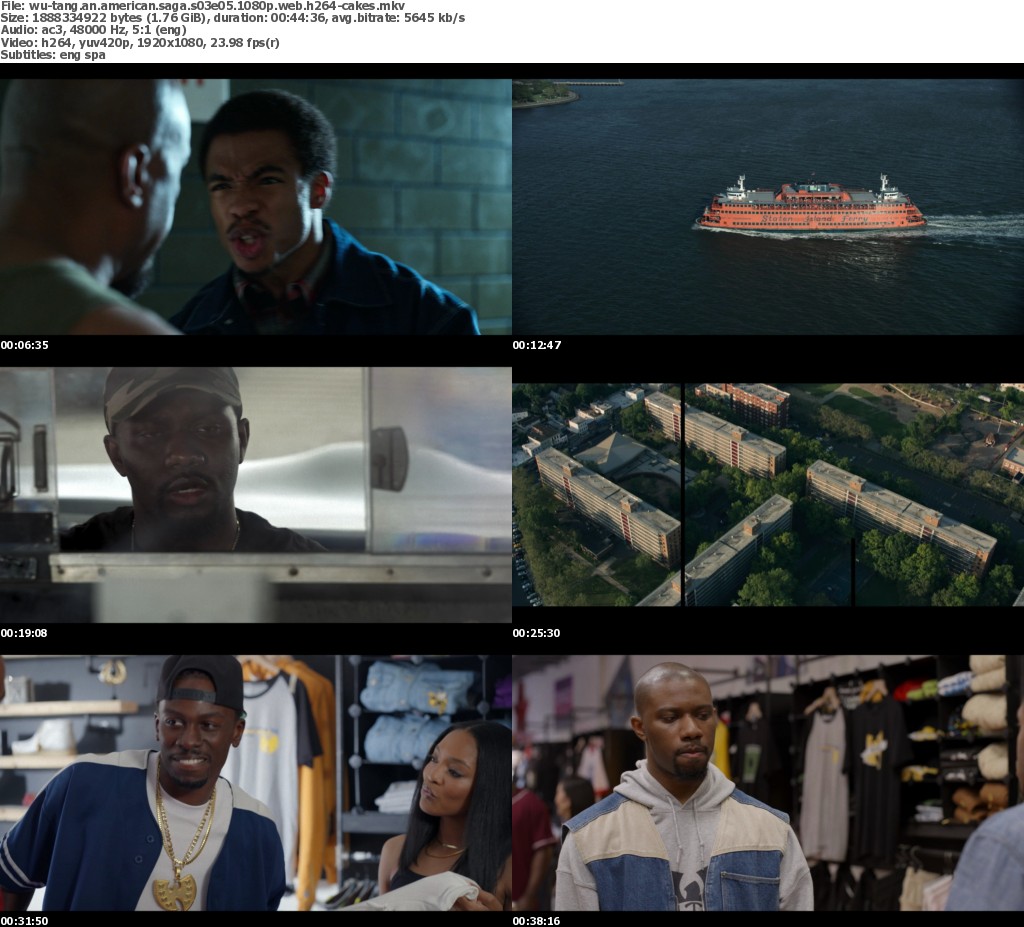Select the 00:19:08 timestamp label

[25, 633]
